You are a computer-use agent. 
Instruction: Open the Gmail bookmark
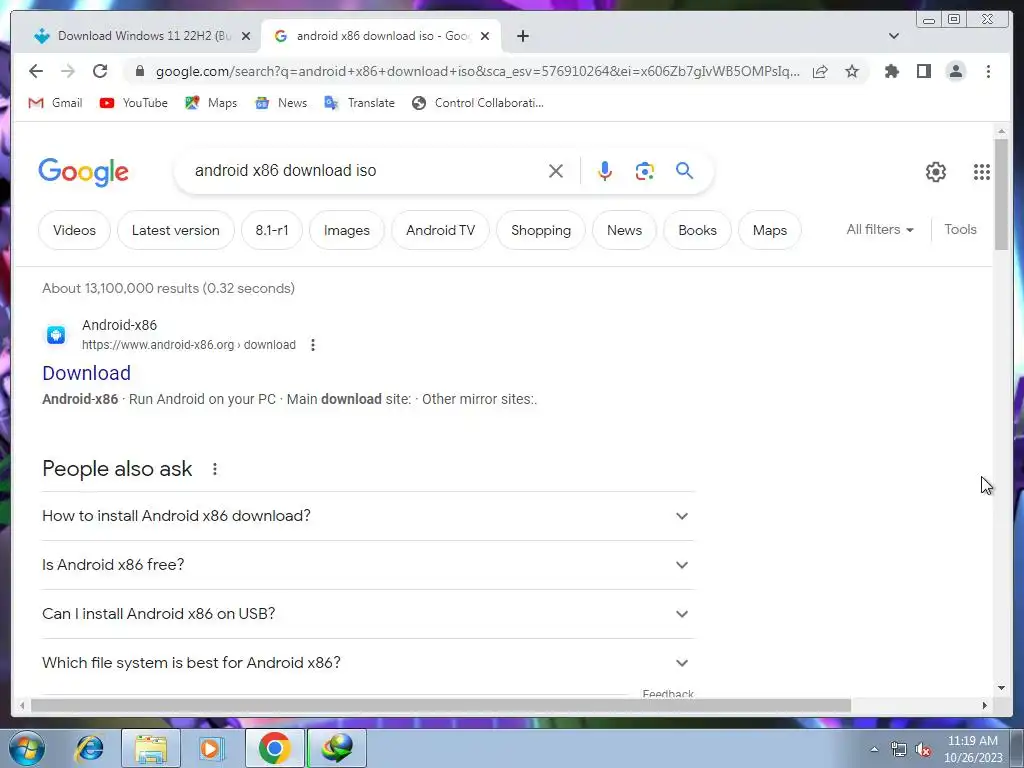(x=56, y=103)
